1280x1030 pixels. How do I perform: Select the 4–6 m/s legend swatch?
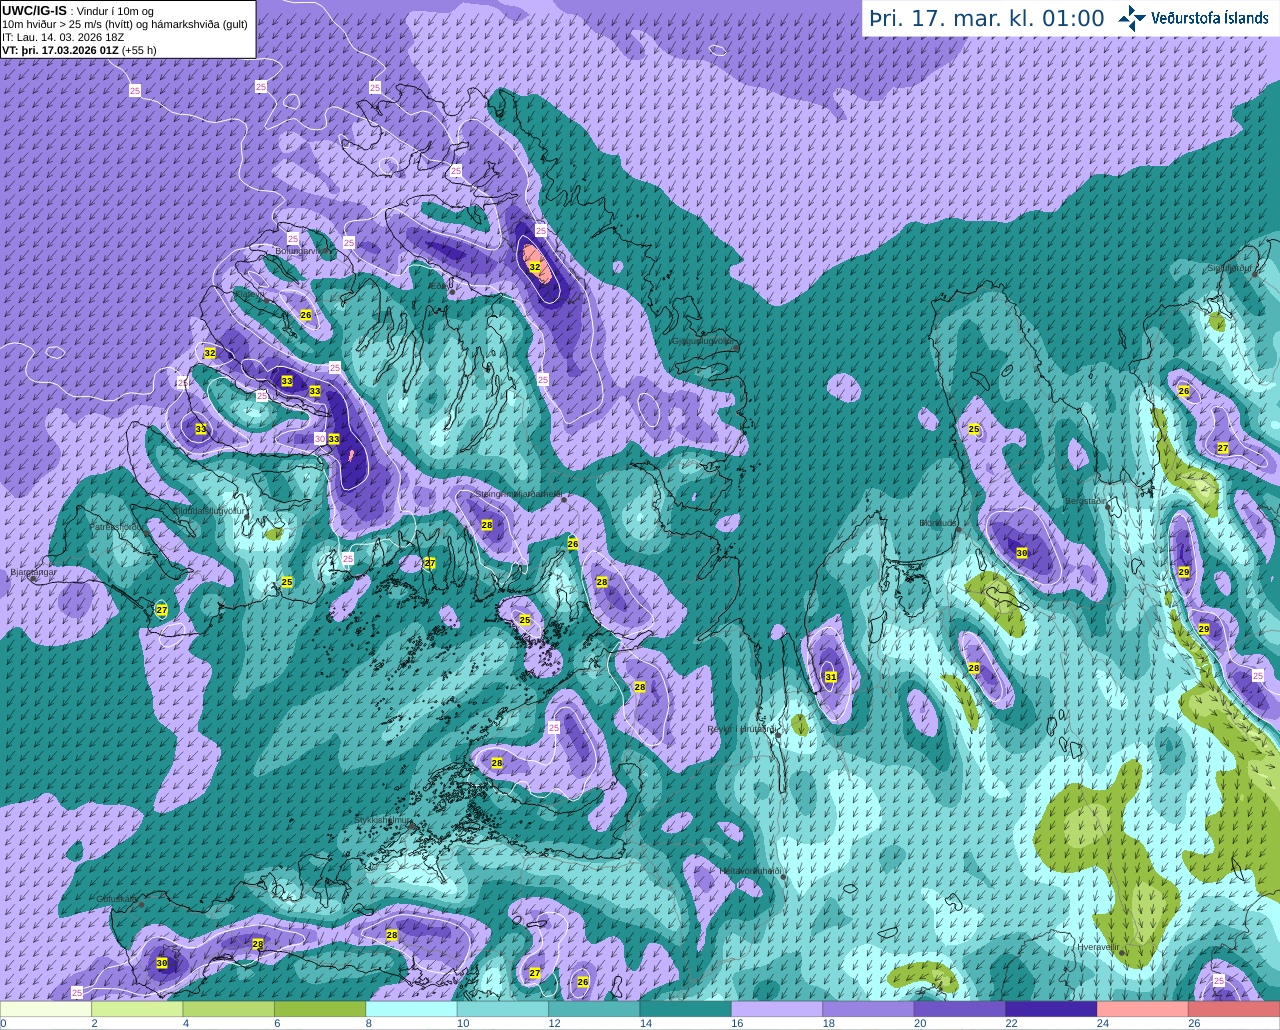pyautogui.click(x=229, y=1009)
